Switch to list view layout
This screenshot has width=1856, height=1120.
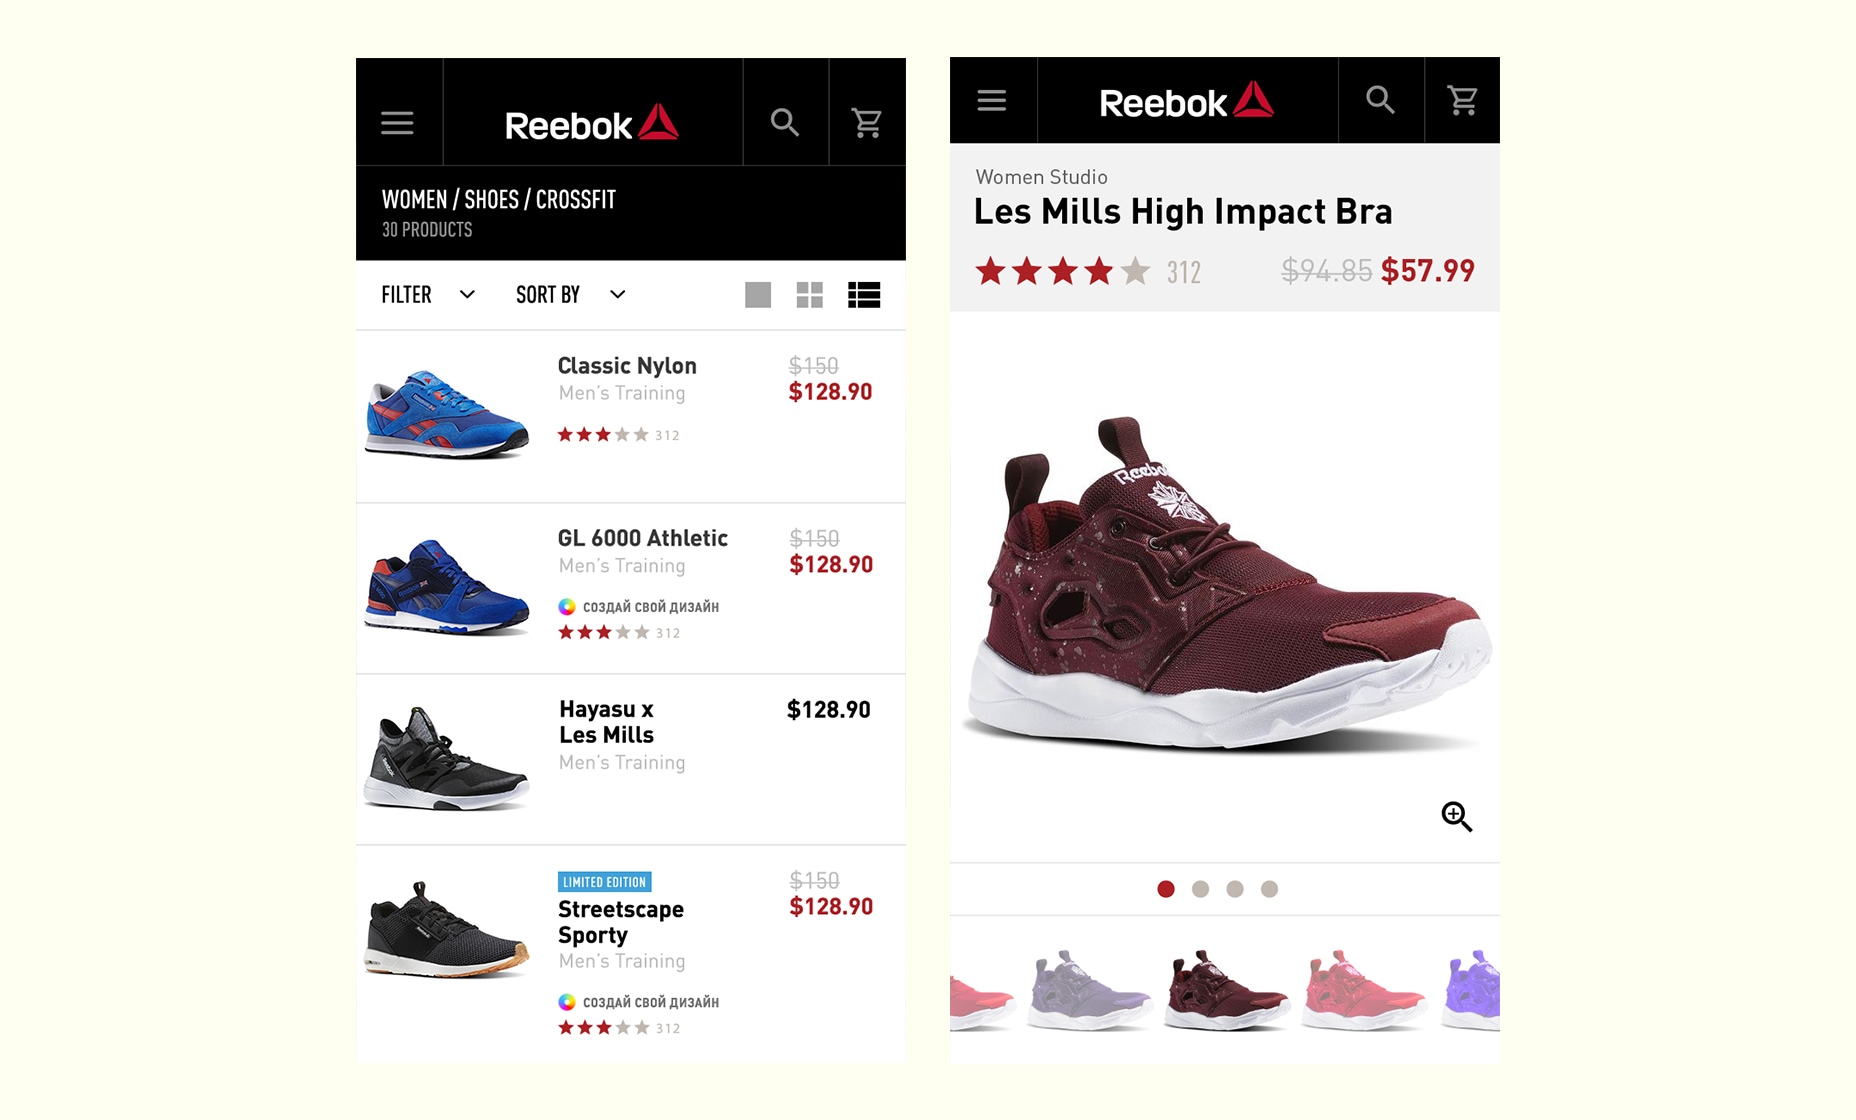tap(864, 295)
